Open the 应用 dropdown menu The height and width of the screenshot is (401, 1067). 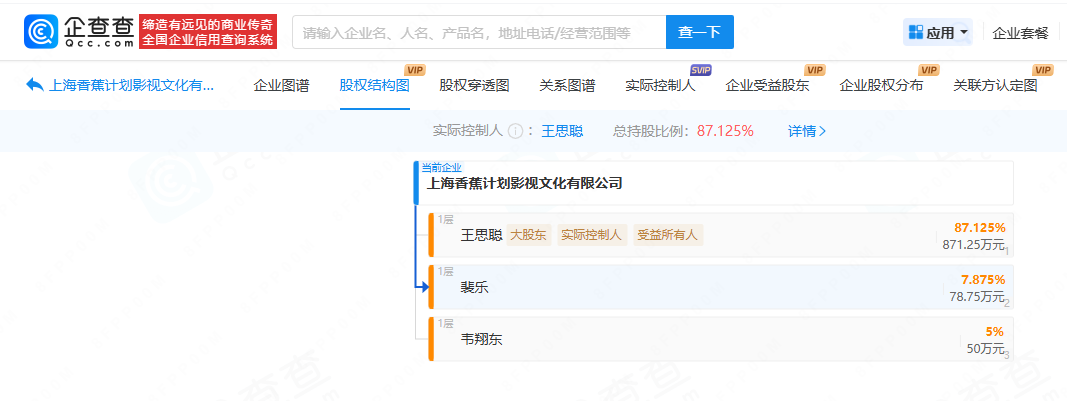coord(938,33)
